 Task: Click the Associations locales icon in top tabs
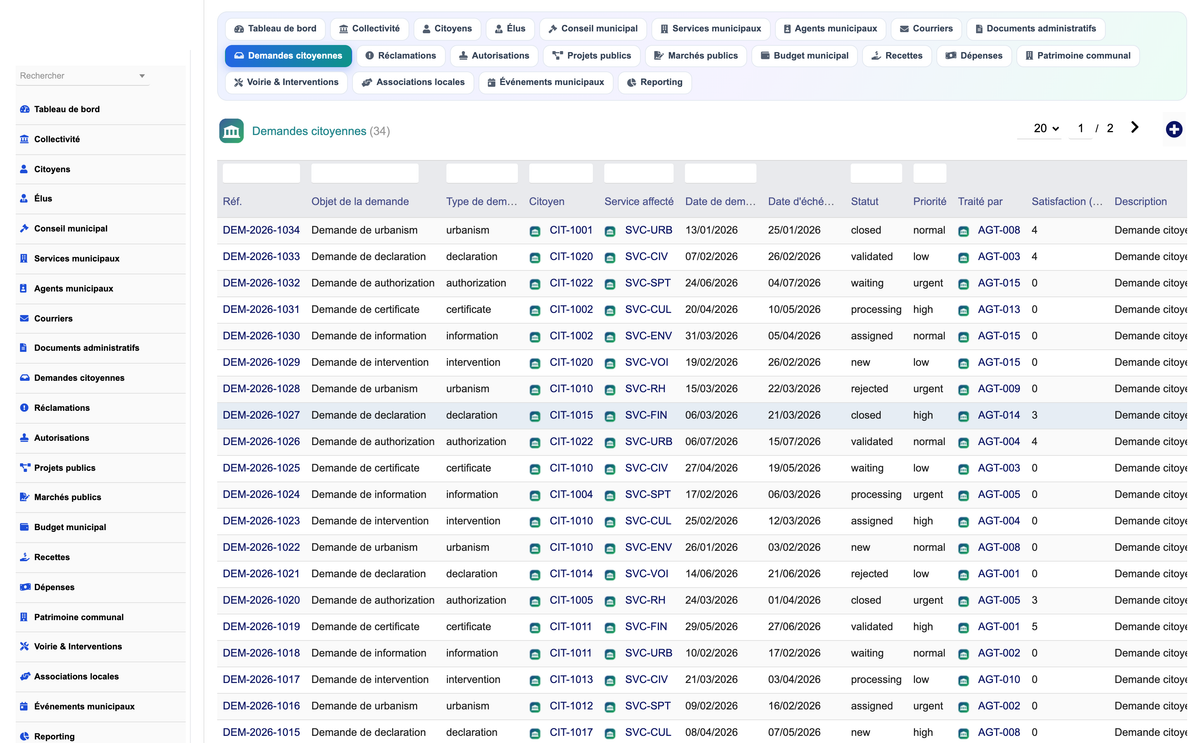(x=366, y=82)
